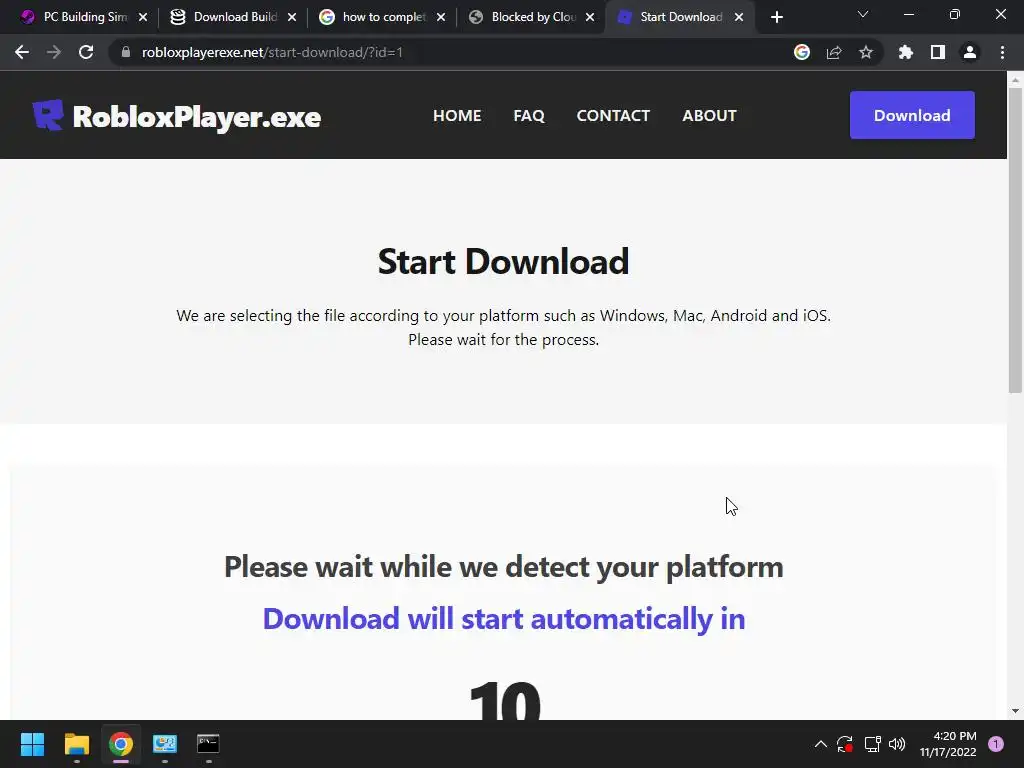The image size is (1024, 768).
Task: Open the Extensions puzzle icon
Action: coord(906,52)
